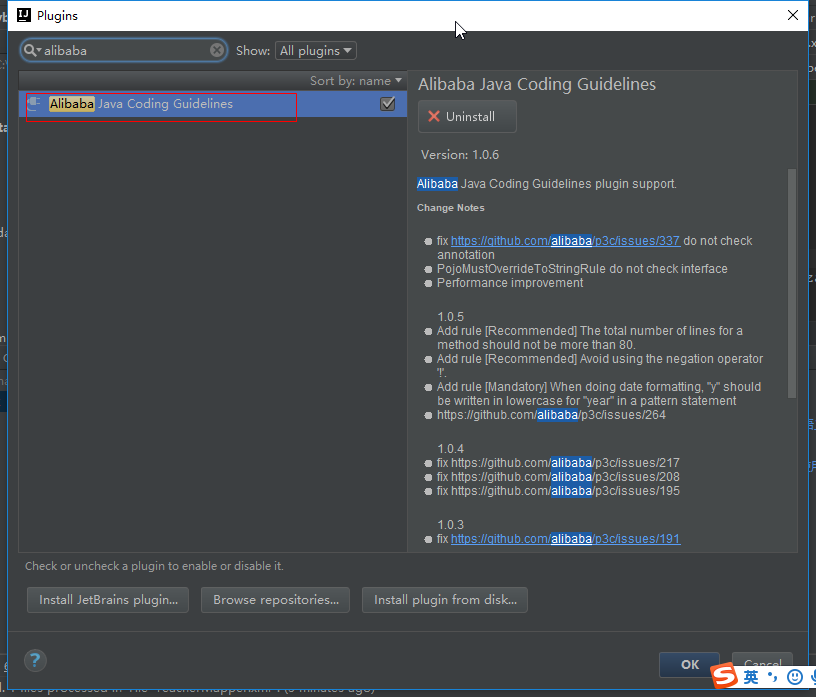Click the Install plugin from disk button

pos(444,600)
